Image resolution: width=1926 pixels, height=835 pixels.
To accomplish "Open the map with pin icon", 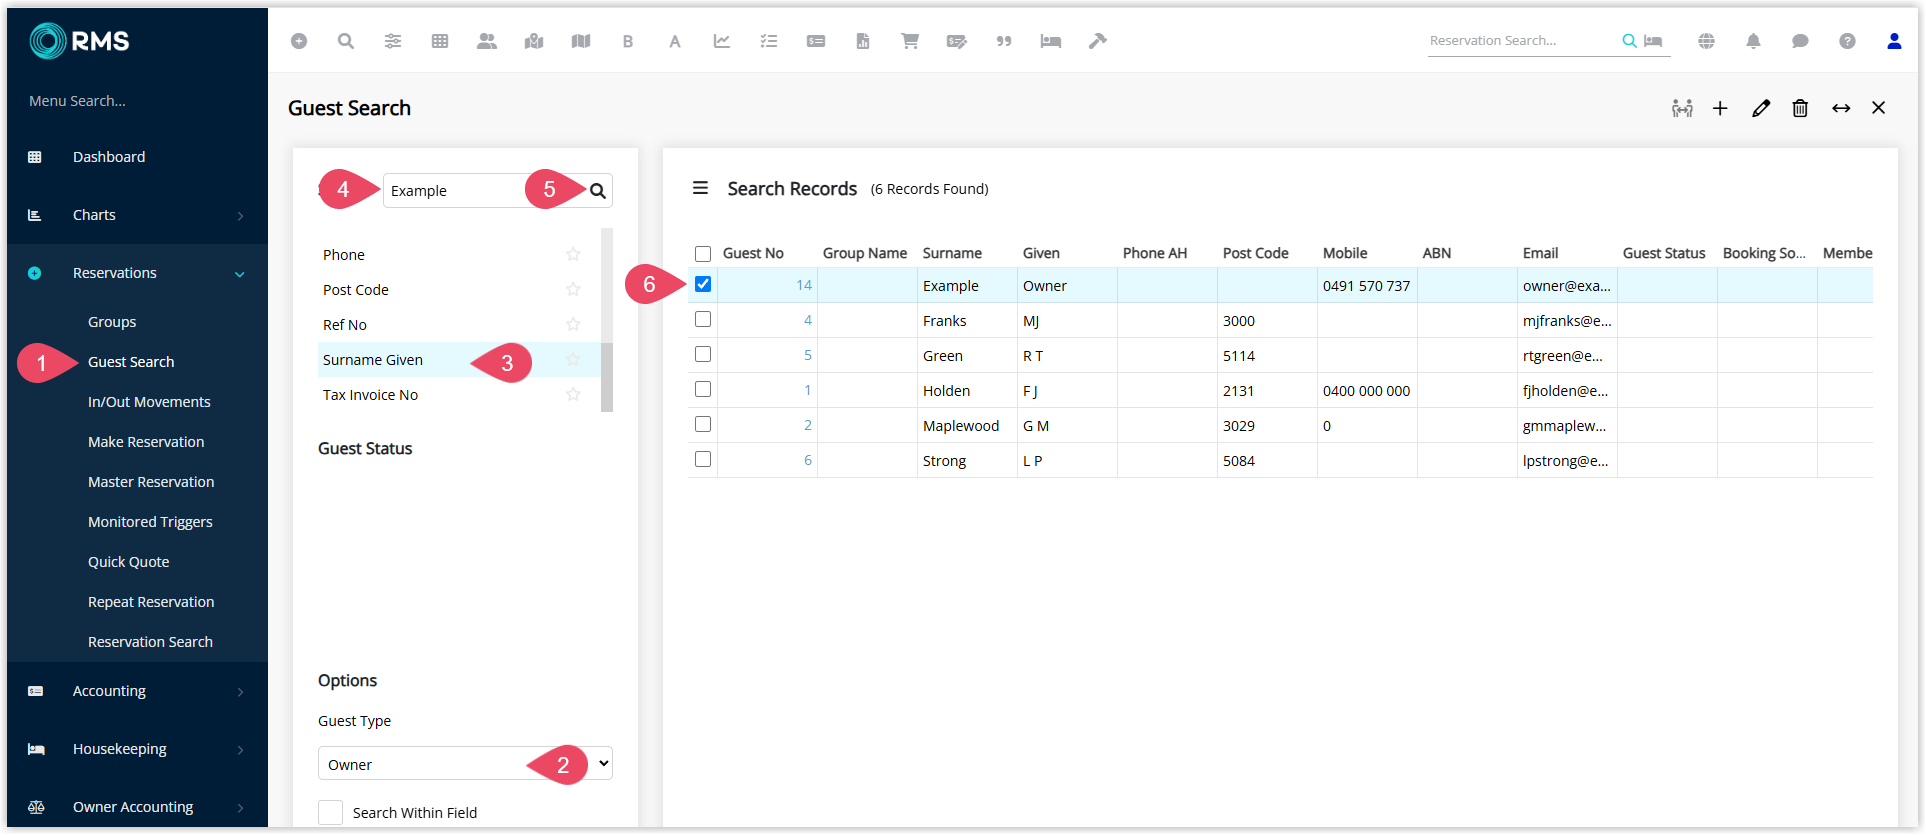I will tap(534, 41).
